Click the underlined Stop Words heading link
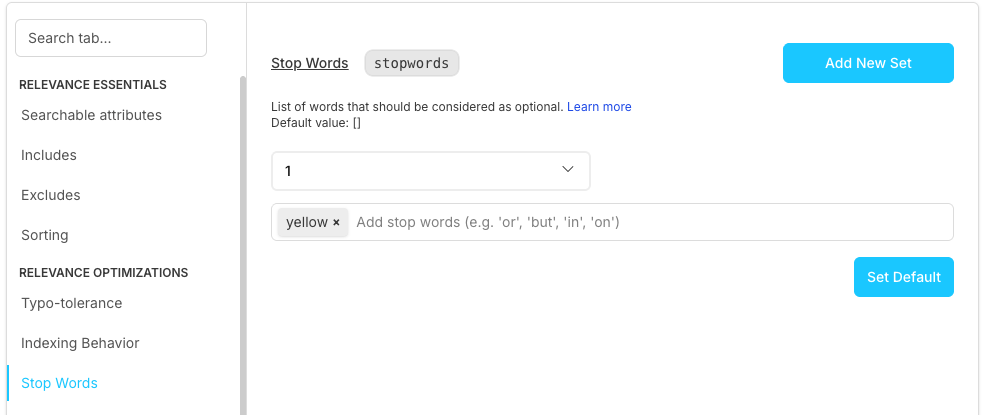The image size is (987, 415). 309,63
